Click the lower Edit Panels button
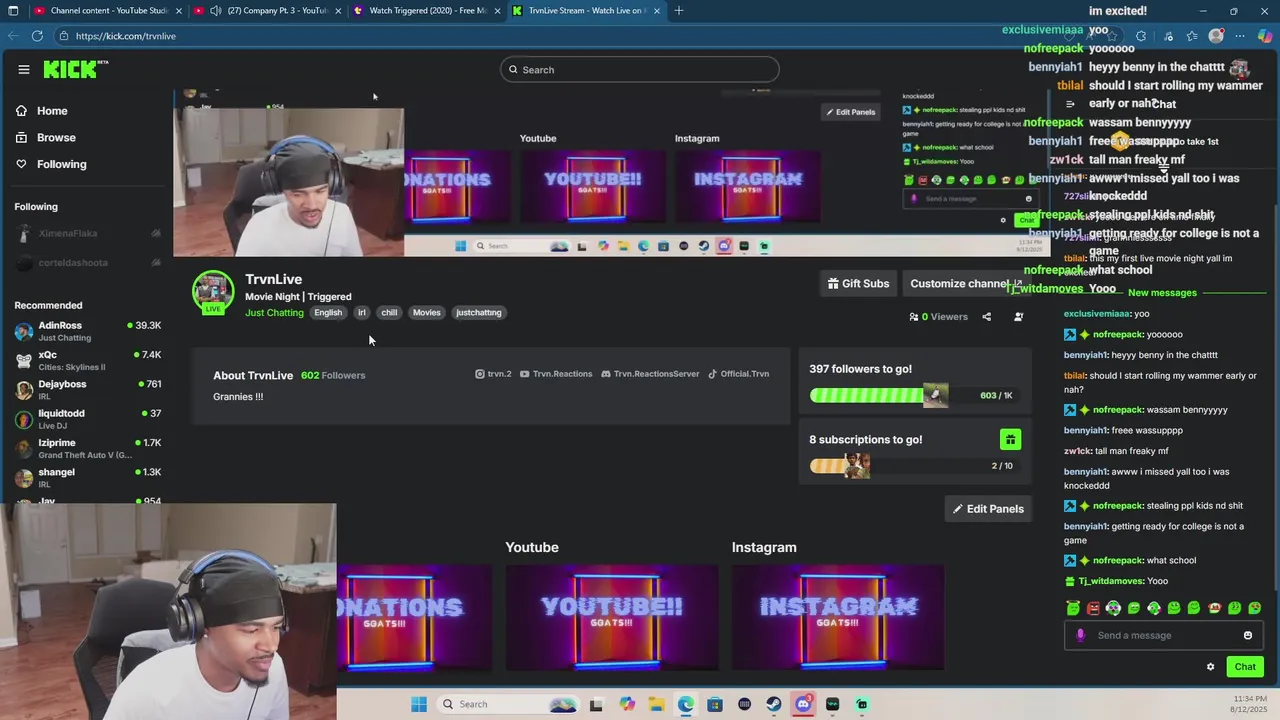The width and height of the screenshot is (1280, 720). pos(988,509)
